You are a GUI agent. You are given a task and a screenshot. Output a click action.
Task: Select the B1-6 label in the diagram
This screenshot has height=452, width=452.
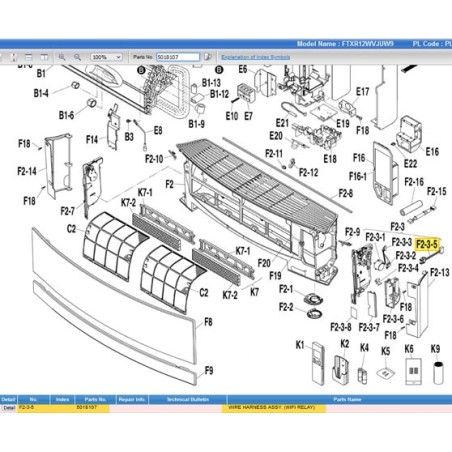(66, 115)
